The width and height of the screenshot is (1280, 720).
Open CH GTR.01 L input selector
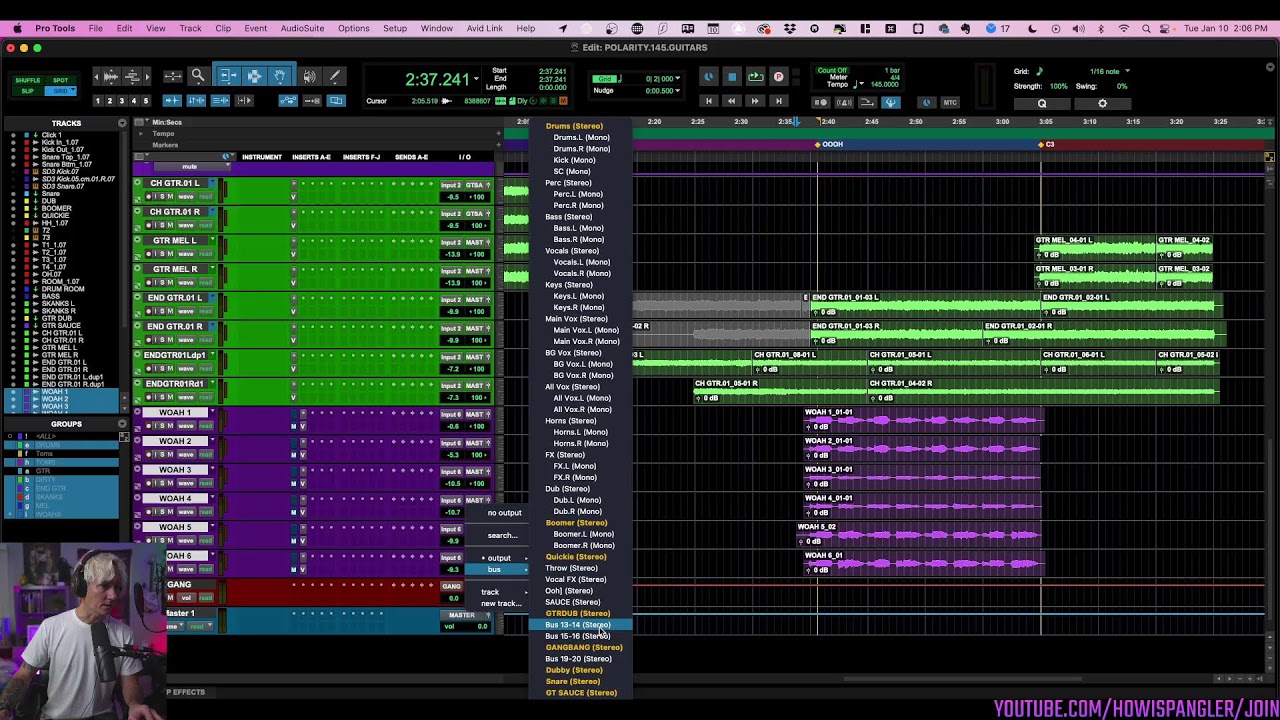coord(451,186)
